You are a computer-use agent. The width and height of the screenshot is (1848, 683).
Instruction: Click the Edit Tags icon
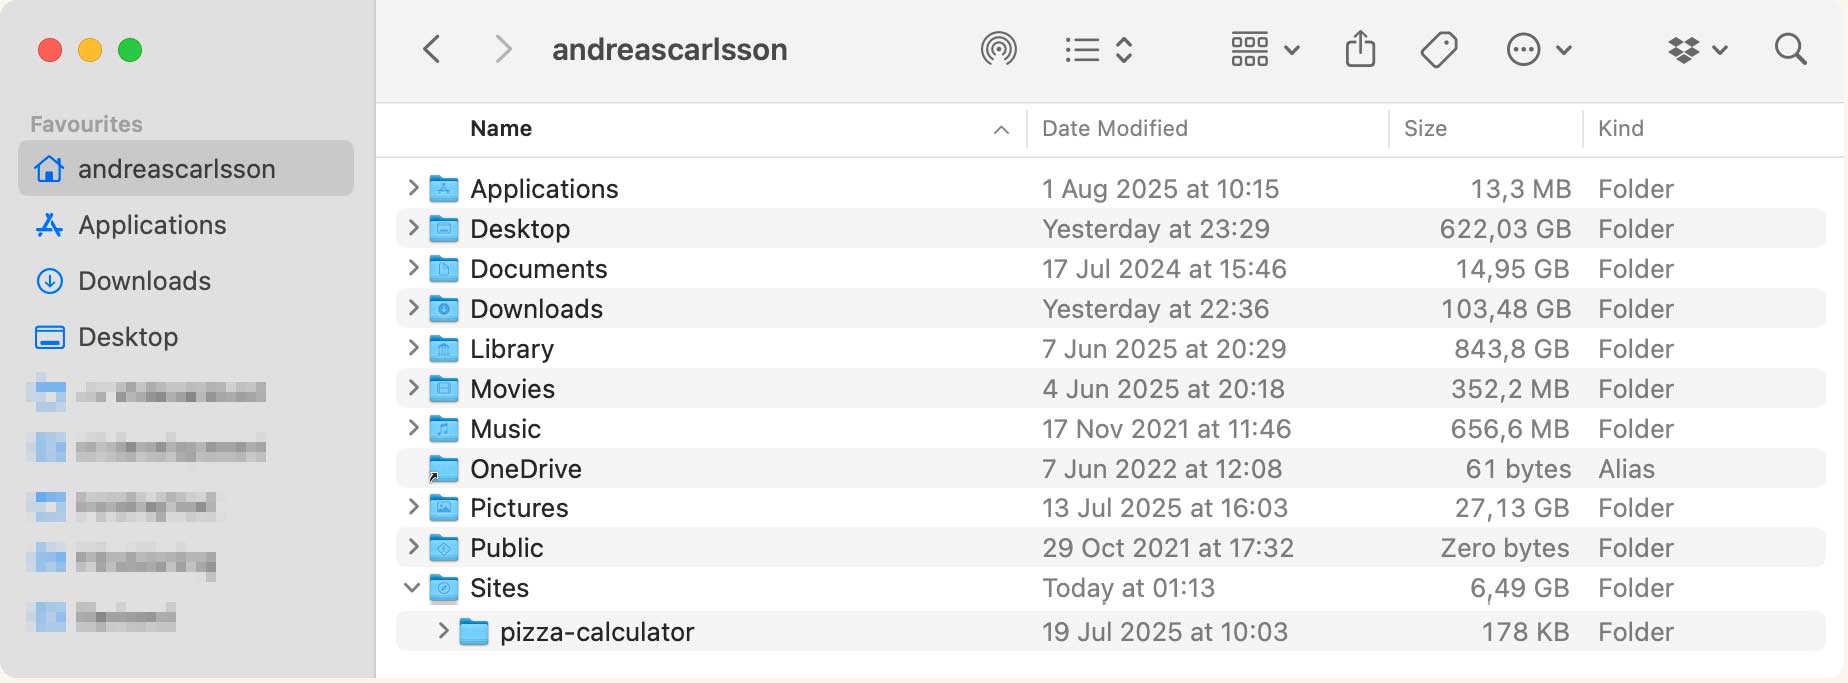[1439, 49]
